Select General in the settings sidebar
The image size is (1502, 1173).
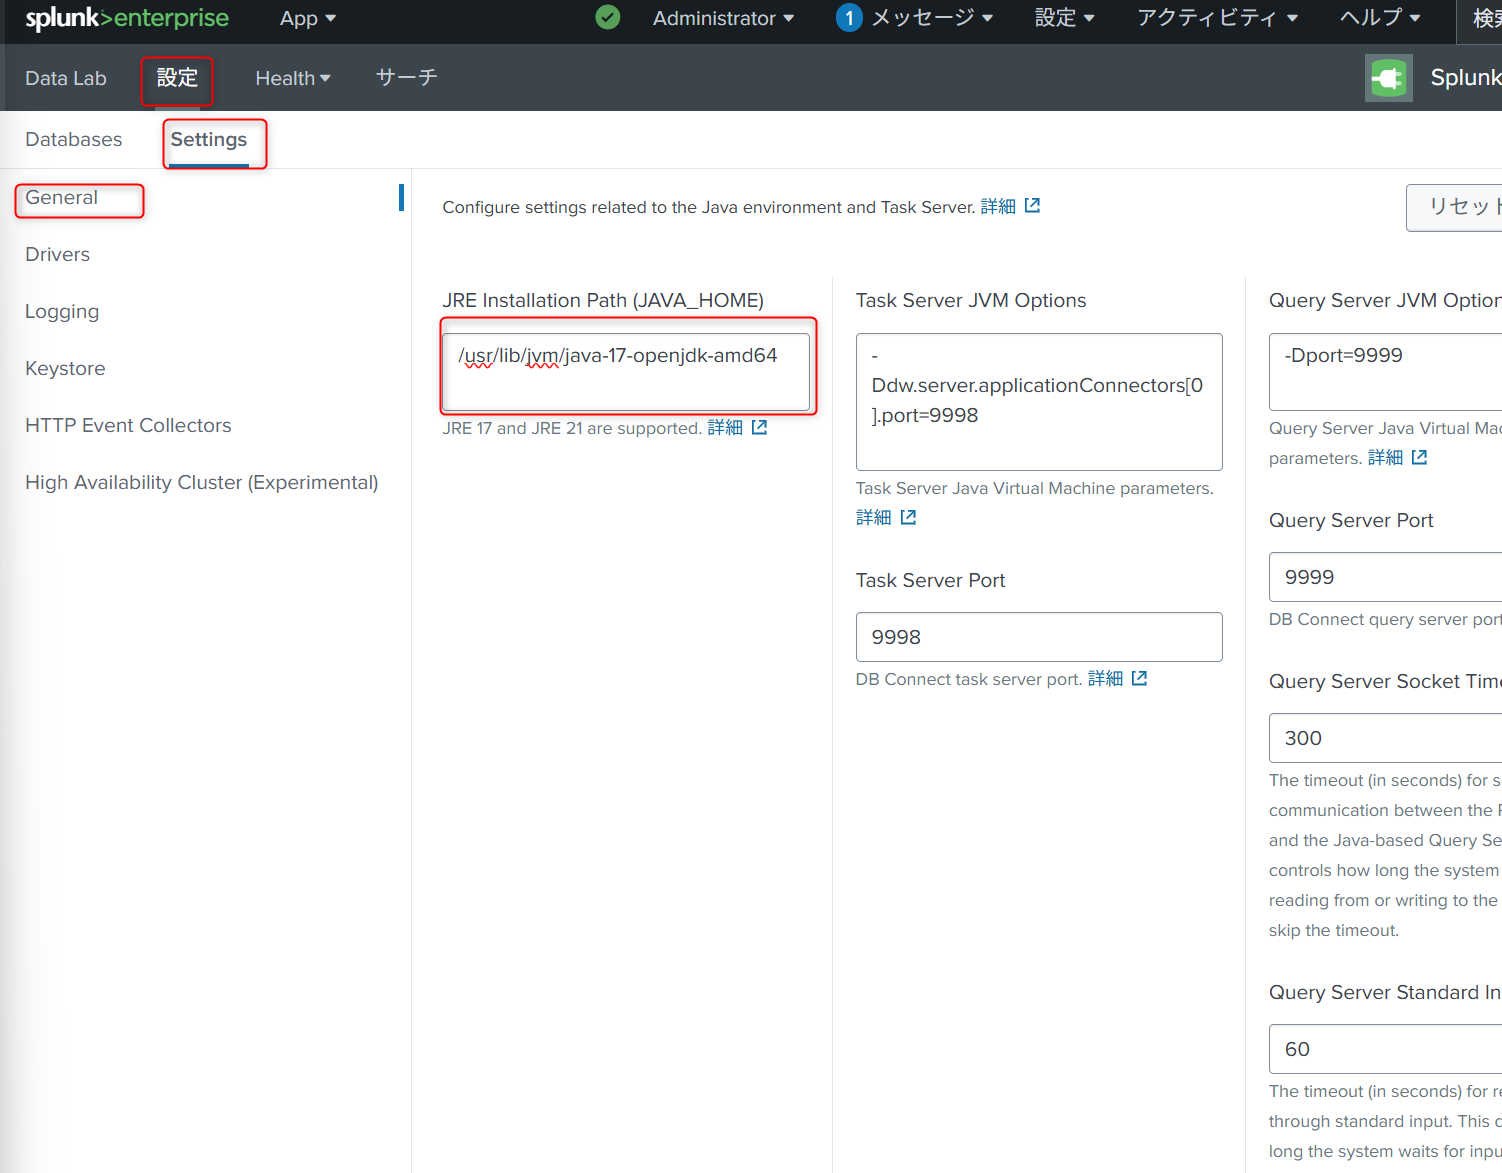click(x=62, y=197)
